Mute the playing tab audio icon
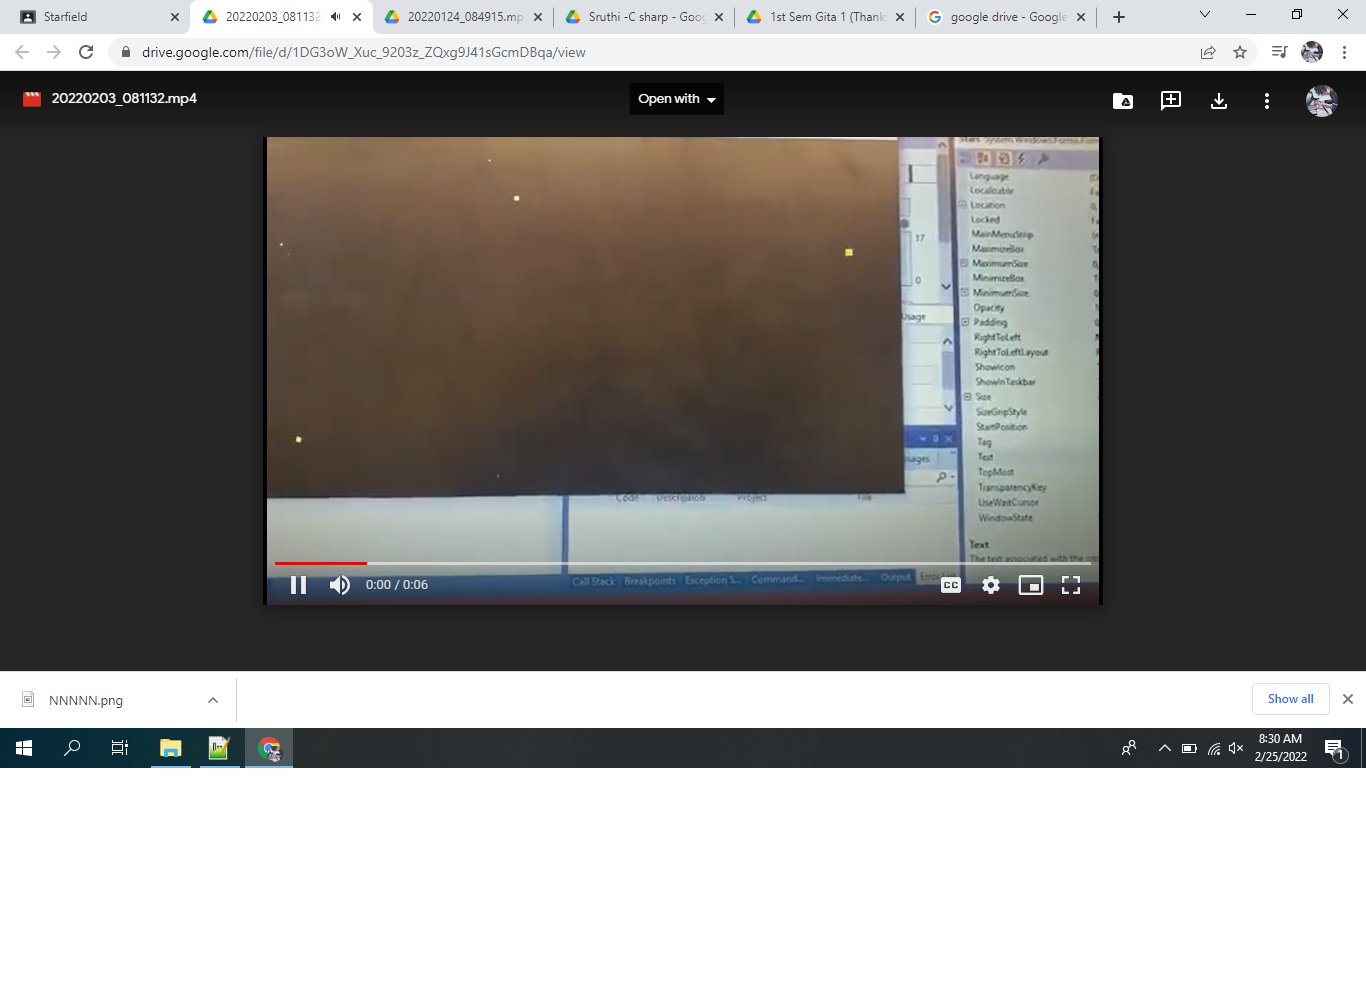Screen dimensions: 1366x992 [x=336, y=17]
